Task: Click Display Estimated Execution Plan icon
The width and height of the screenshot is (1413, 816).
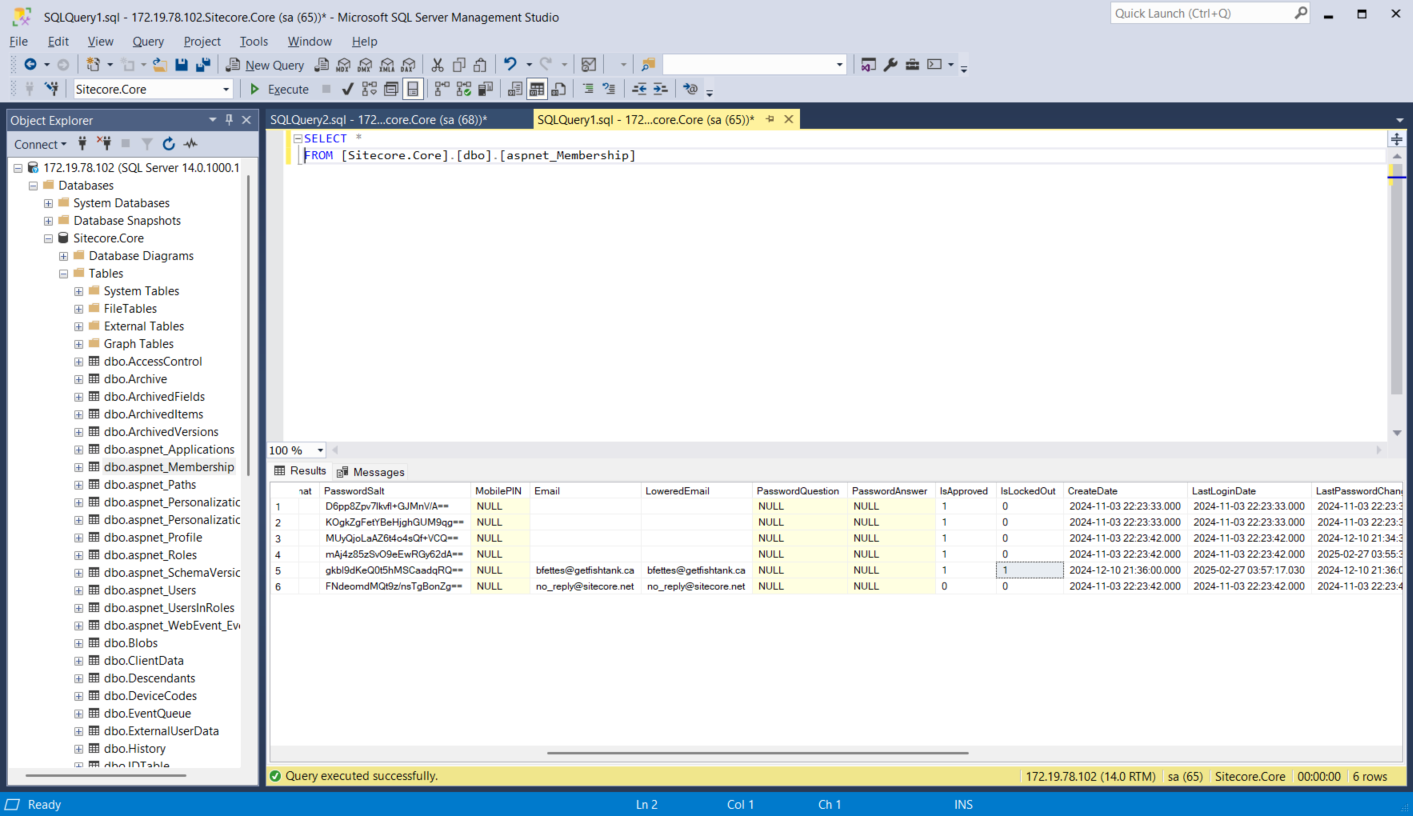Action: pos(369,89)
